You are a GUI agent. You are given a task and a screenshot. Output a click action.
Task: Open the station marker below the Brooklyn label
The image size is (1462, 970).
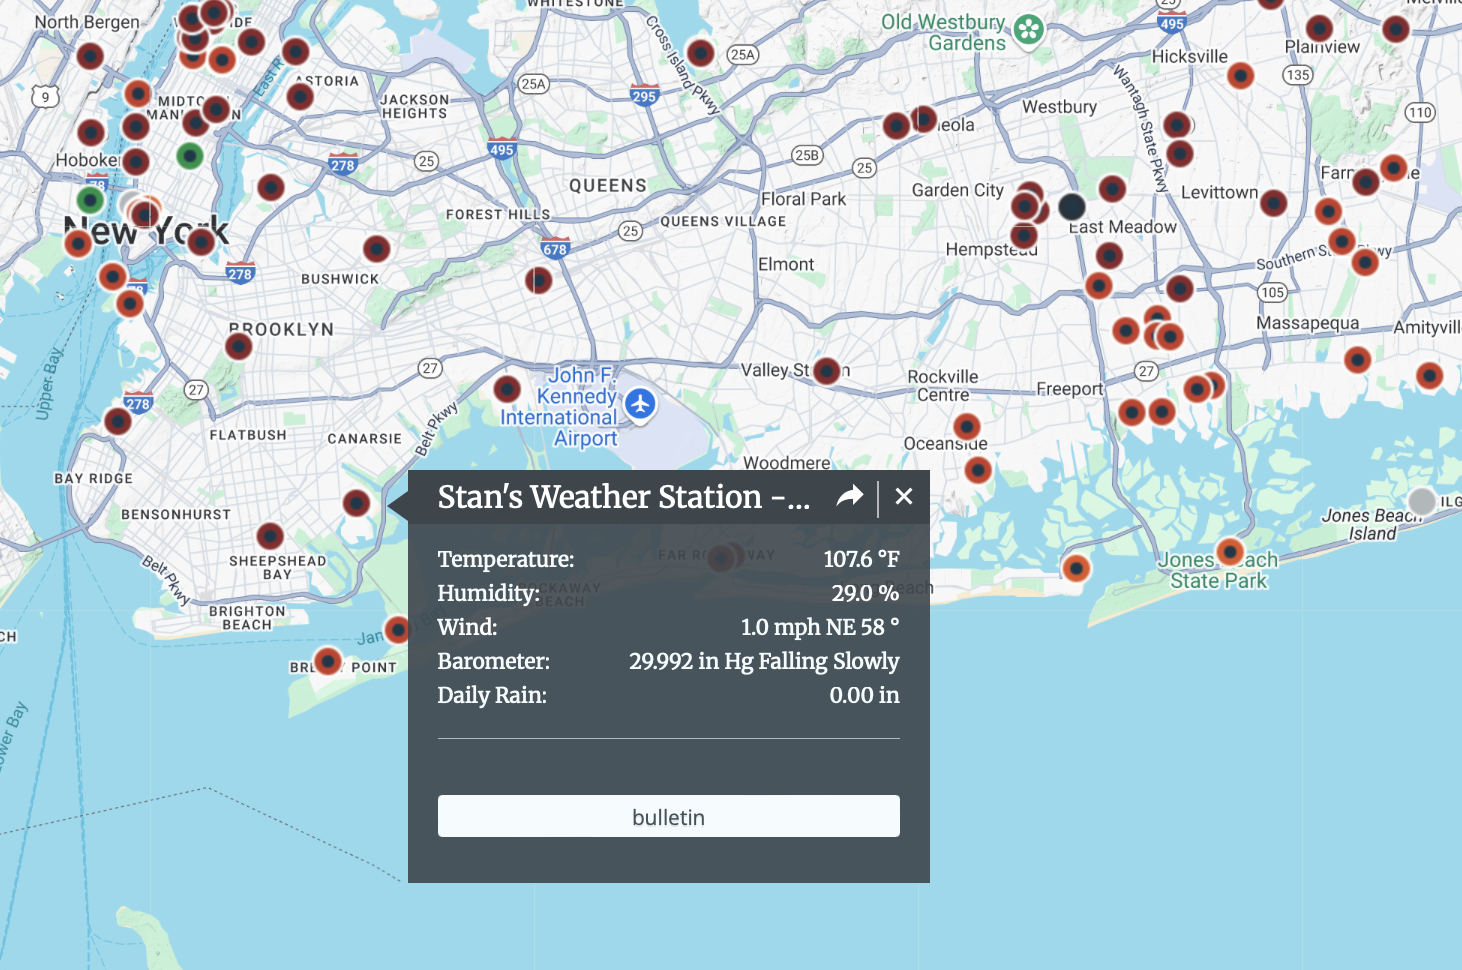pyautogui.click(x=238, y=346)
